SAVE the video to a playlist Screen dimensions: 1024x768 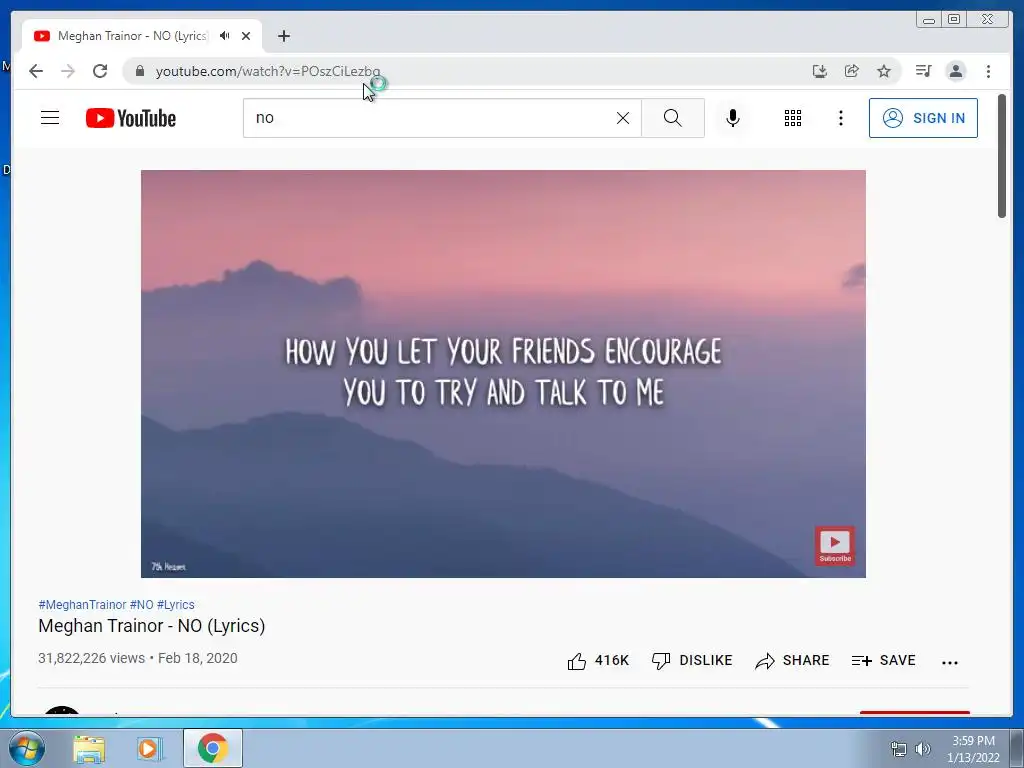(884, 661)
